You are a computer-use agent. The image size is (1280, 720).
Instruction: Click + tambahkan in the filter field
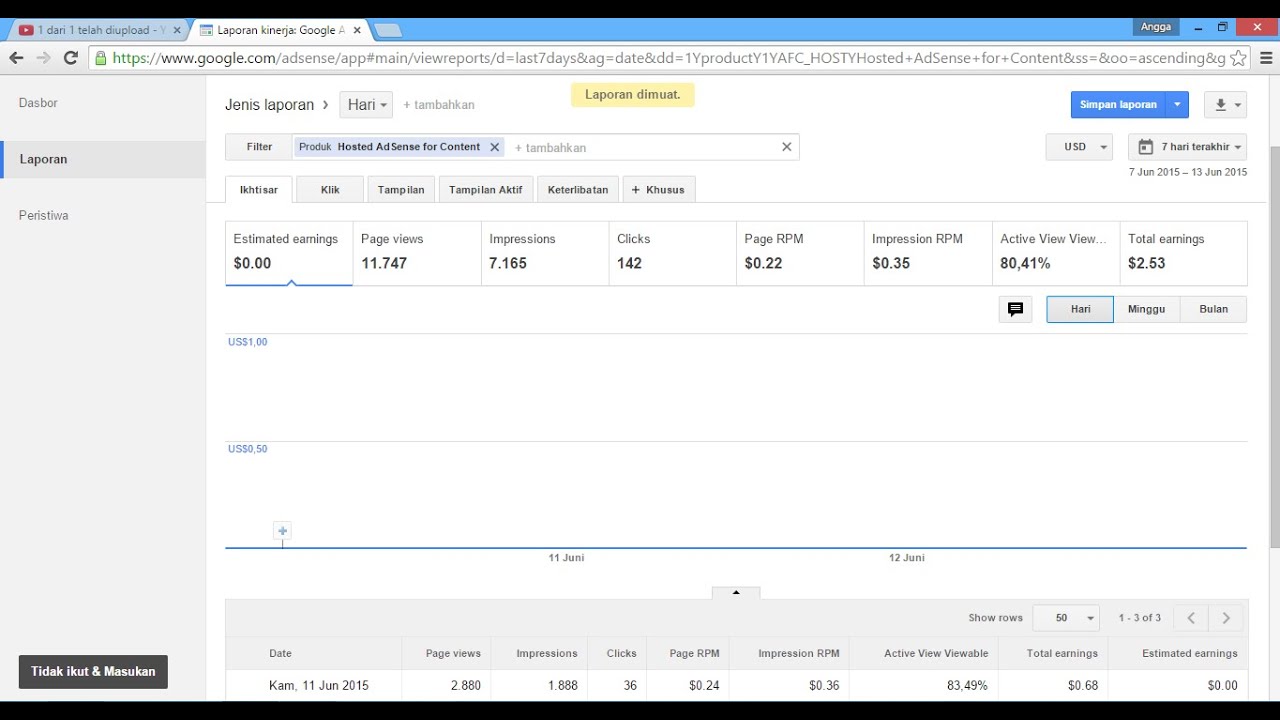pos(550,148)
